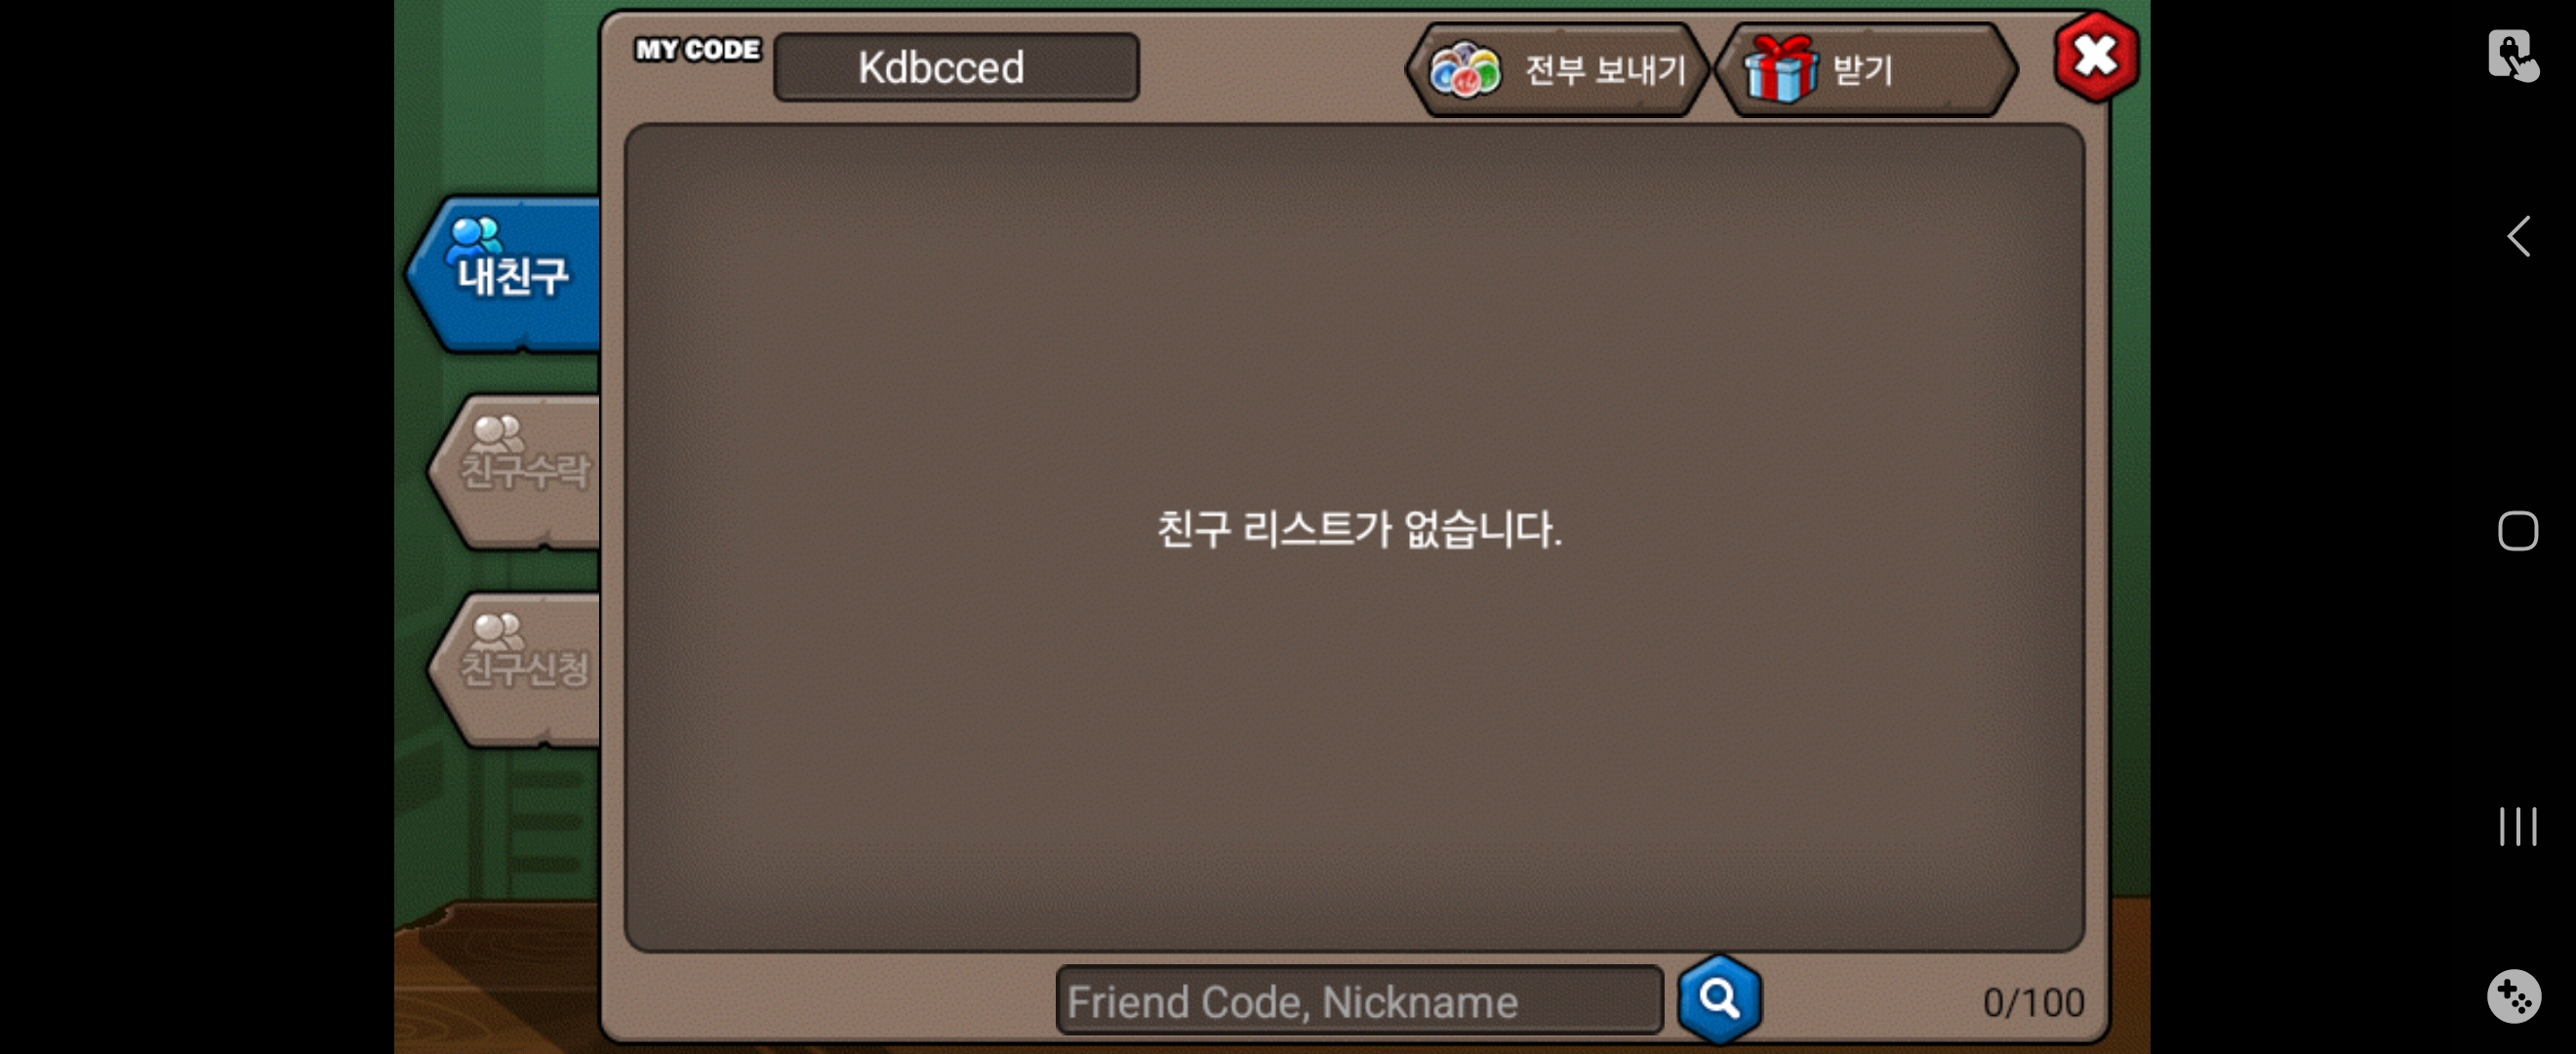Tap the Android back arrow
The width and height of the screenshot is (2576, 1054).
click(2518, 237)
